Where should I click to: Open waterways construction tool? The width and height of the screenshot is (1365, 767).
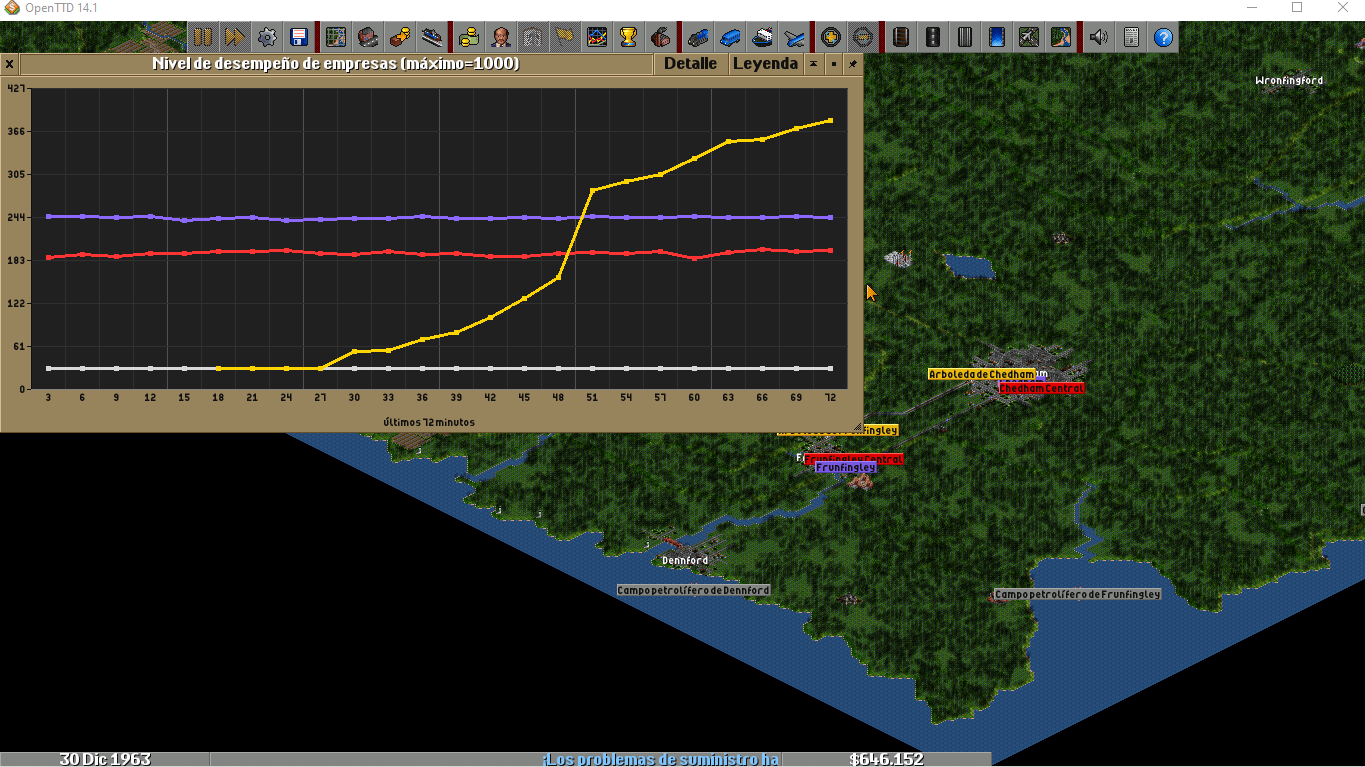996,38
